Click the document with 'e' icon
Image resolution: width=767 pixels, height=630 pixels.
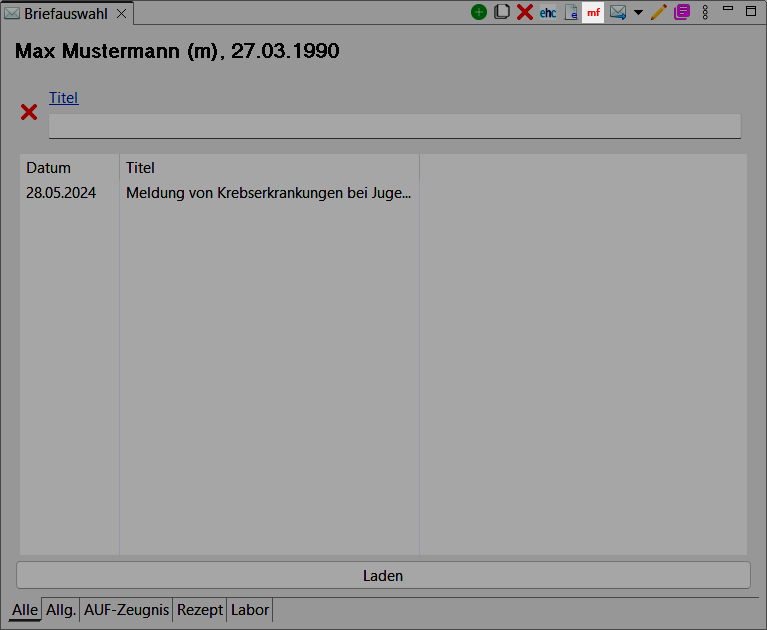pyautogui.click(x=571, y=13)
